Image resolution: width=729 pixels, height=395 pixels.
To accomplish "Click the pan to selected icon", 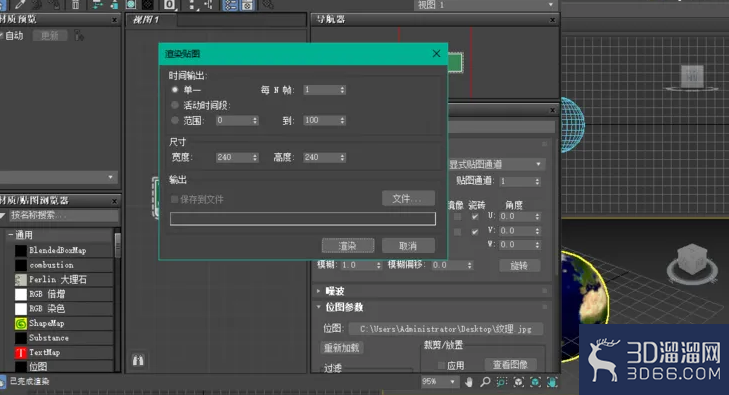I will pos(551,382).
